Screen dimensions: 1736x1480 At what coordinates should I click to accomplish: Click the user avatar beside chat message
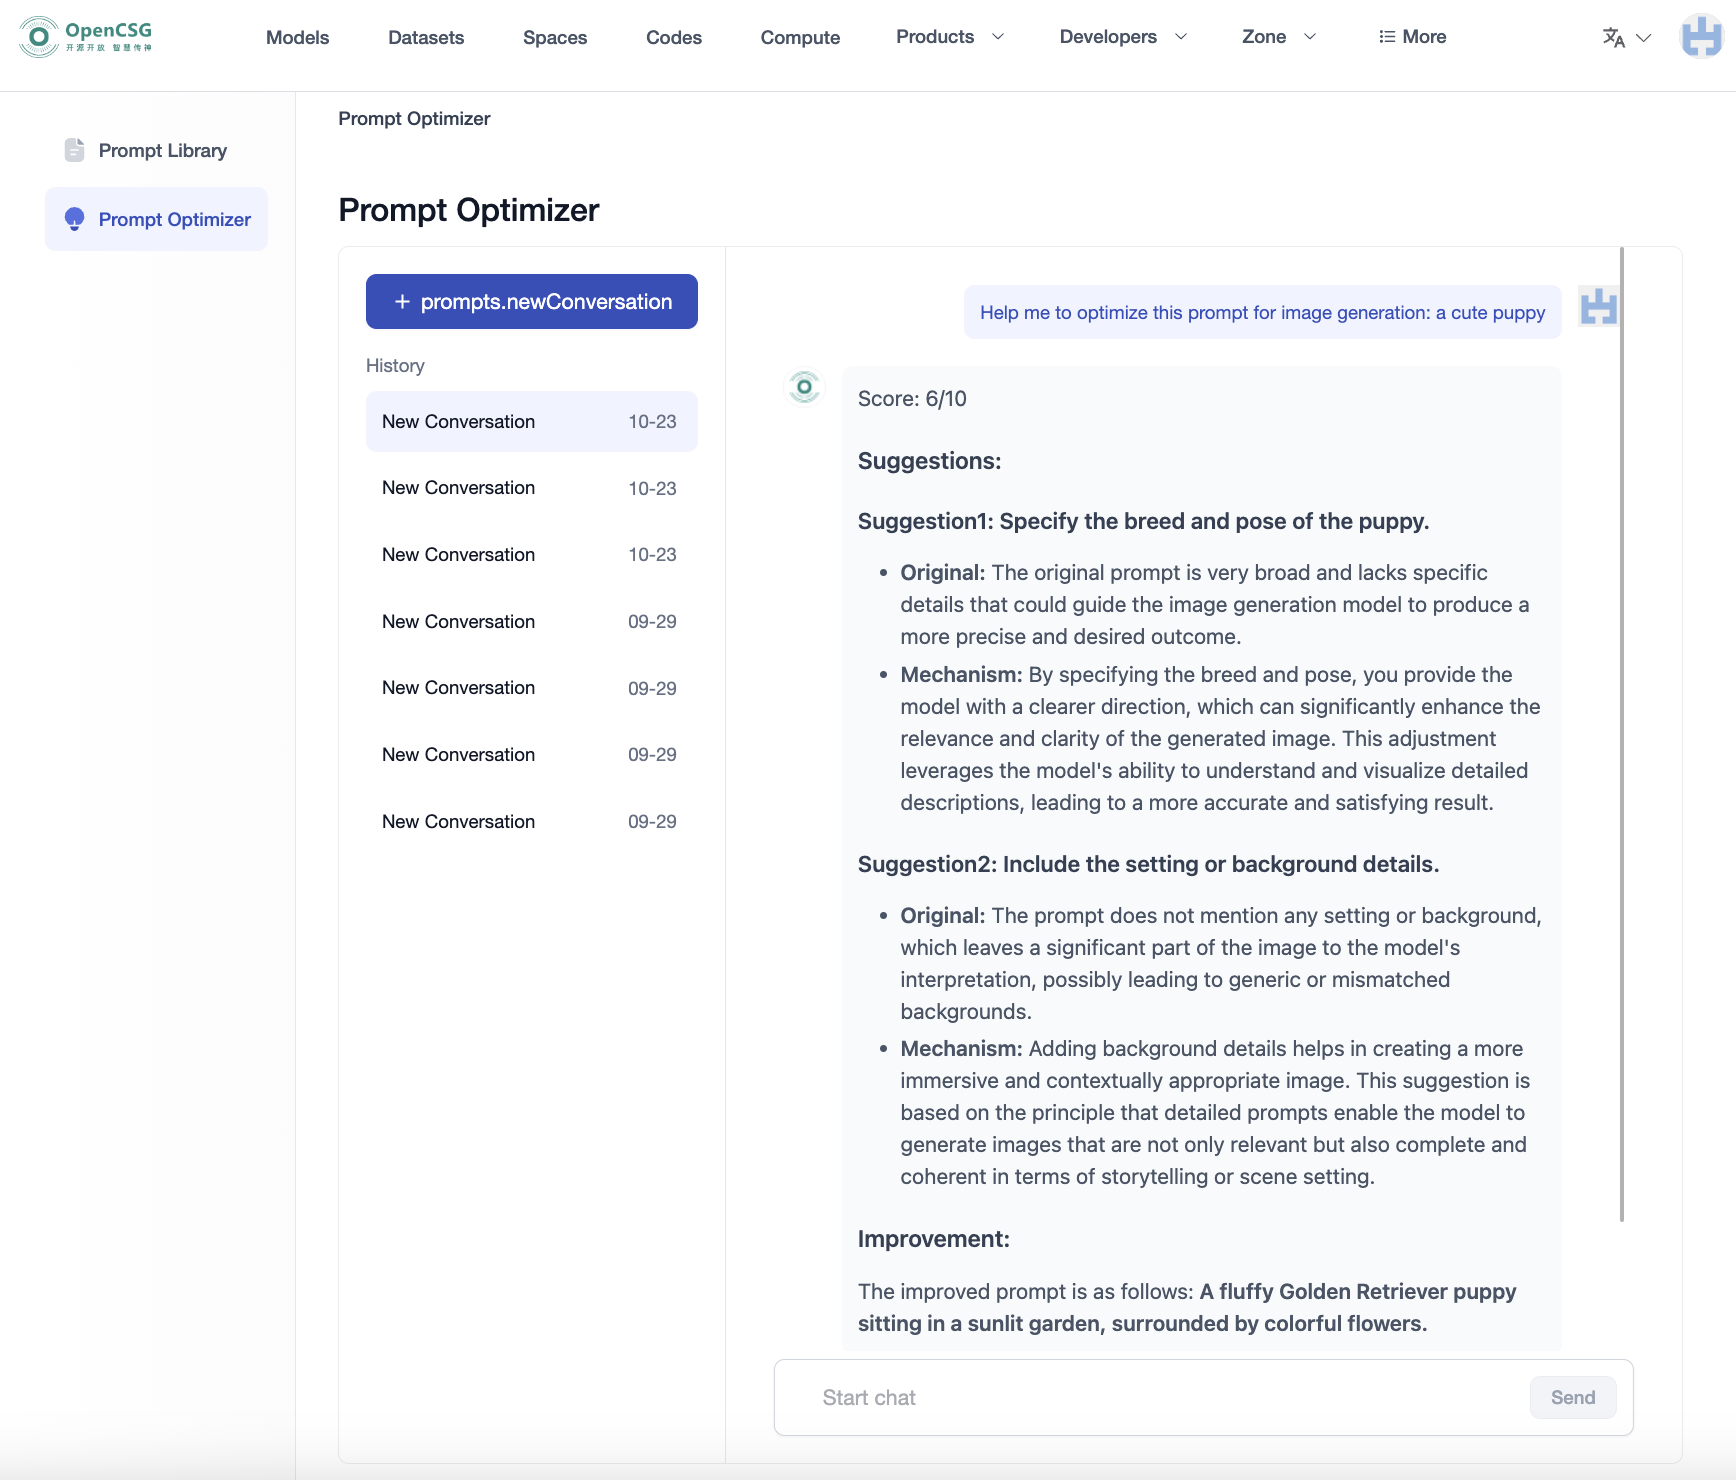pos(1597,307)
